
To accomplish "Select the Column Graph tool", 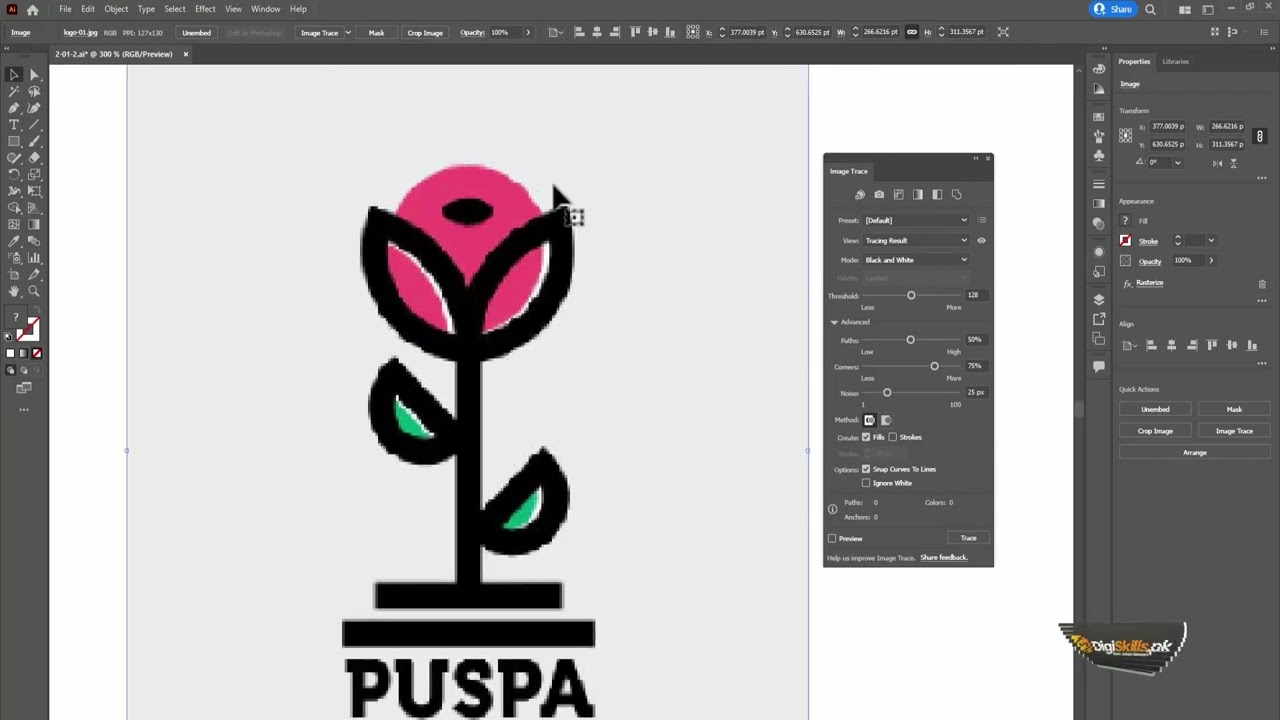I will 34,258.
